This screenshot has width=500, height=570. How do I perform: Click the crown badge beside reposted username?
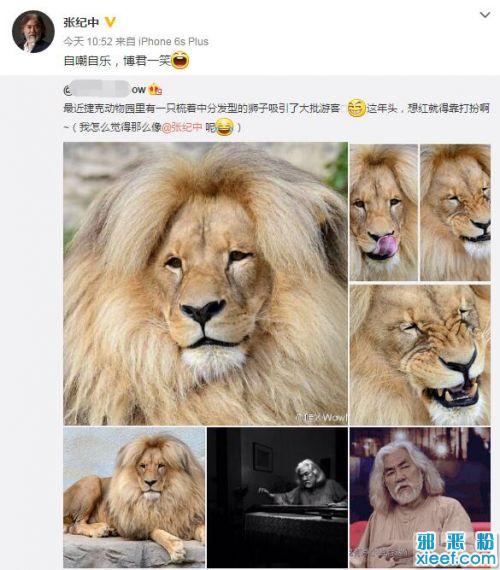click(155, 89)
